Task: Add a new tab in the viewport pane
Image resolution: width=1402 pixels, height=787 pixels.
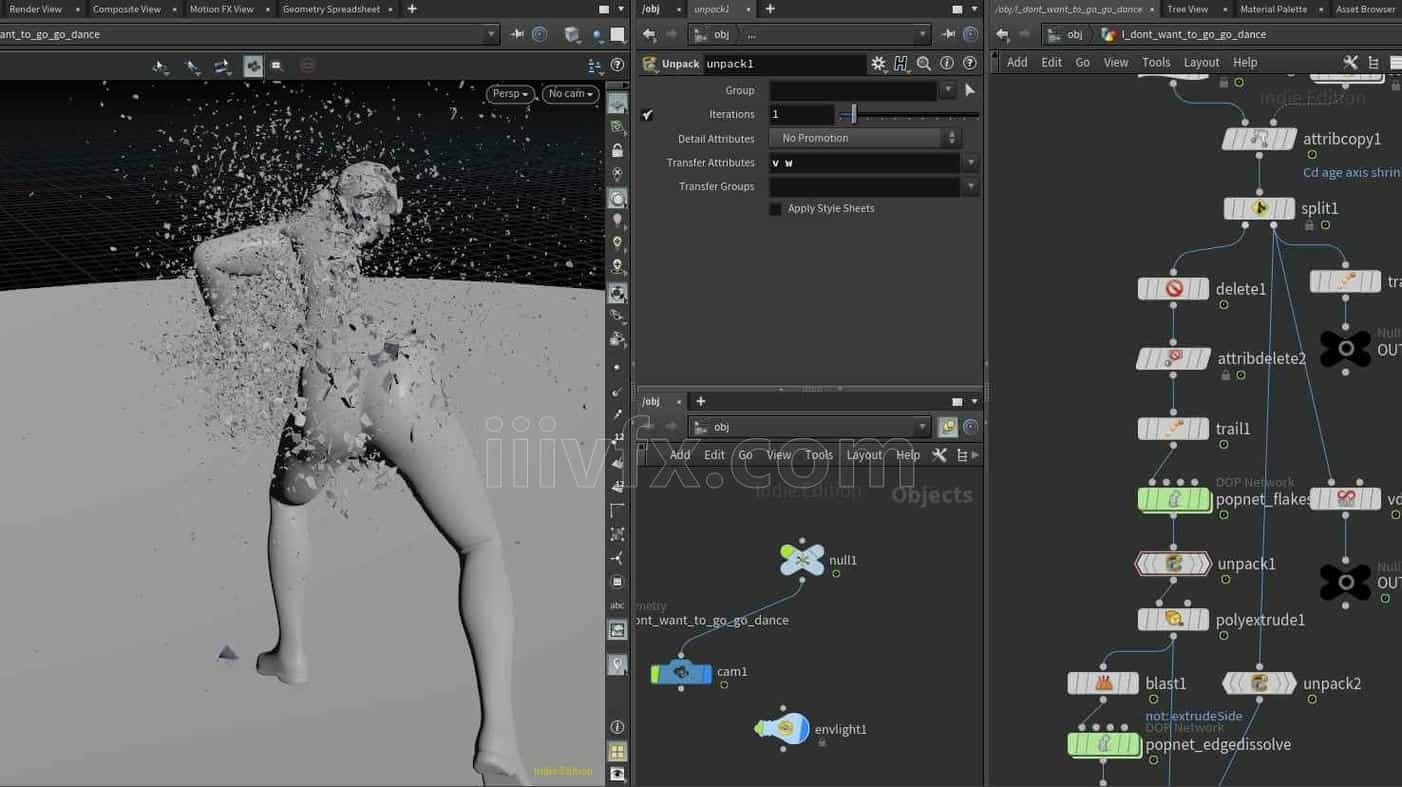Action: click(412, 9)
